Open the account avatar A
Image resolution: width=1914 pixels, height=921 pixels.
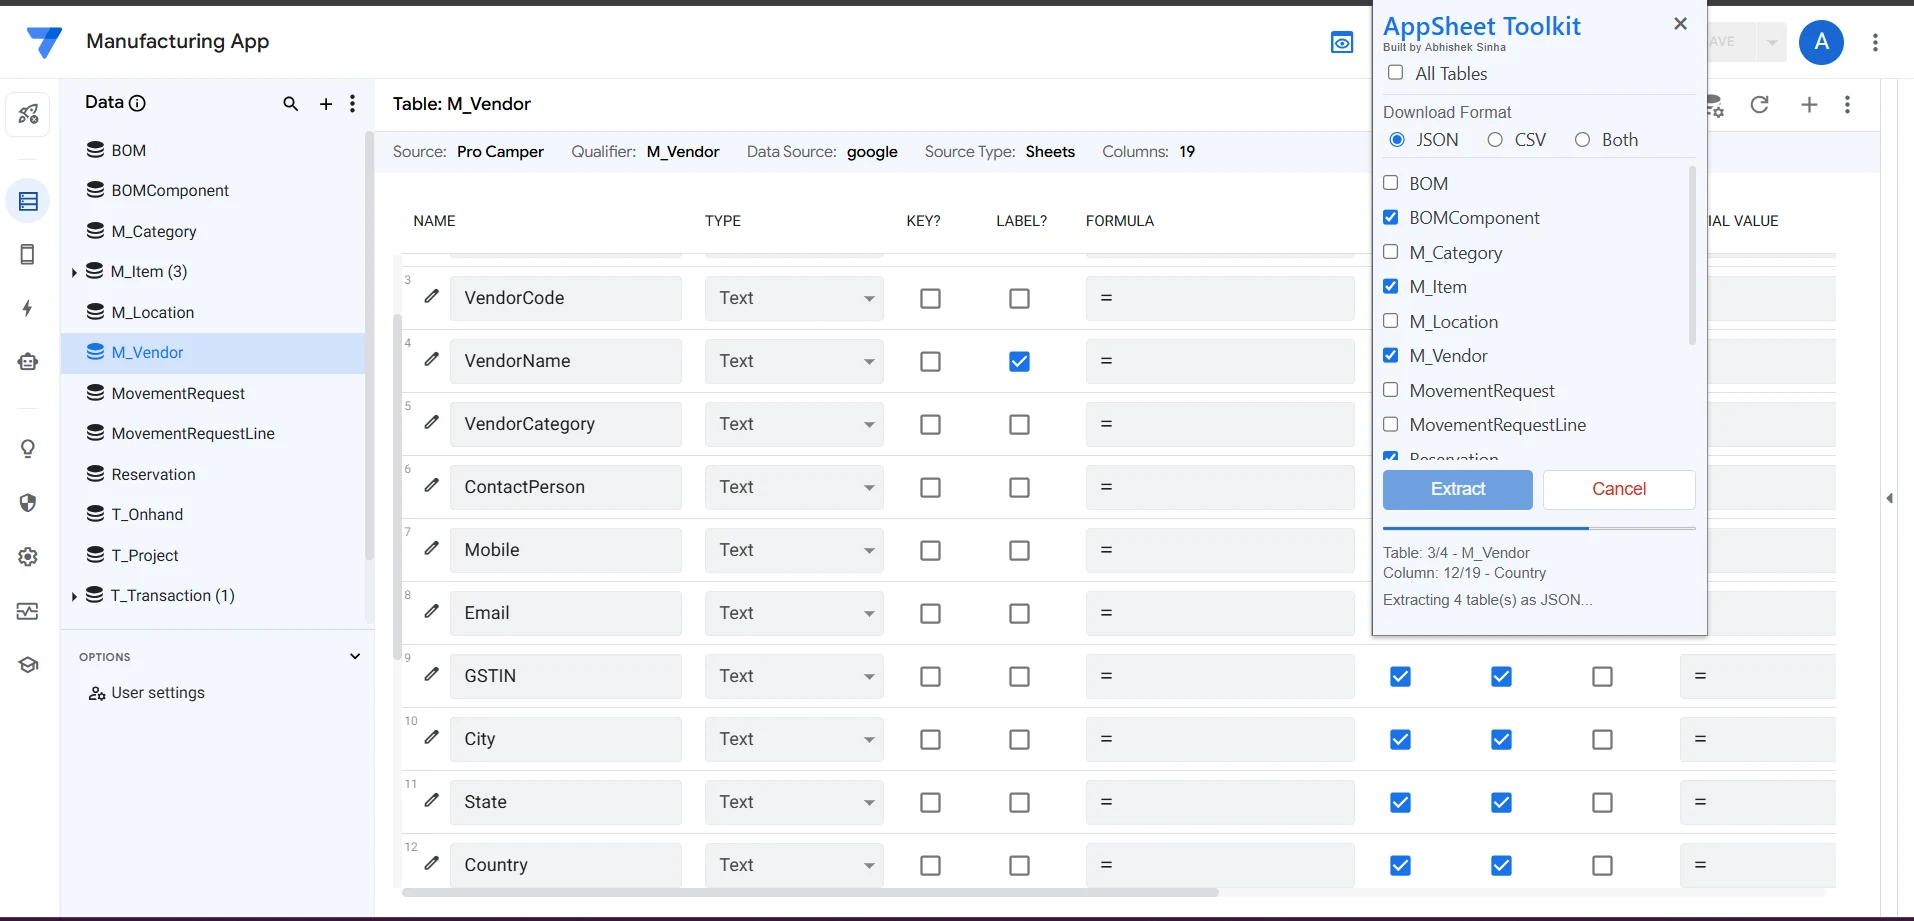click(x=1821, y=42)
